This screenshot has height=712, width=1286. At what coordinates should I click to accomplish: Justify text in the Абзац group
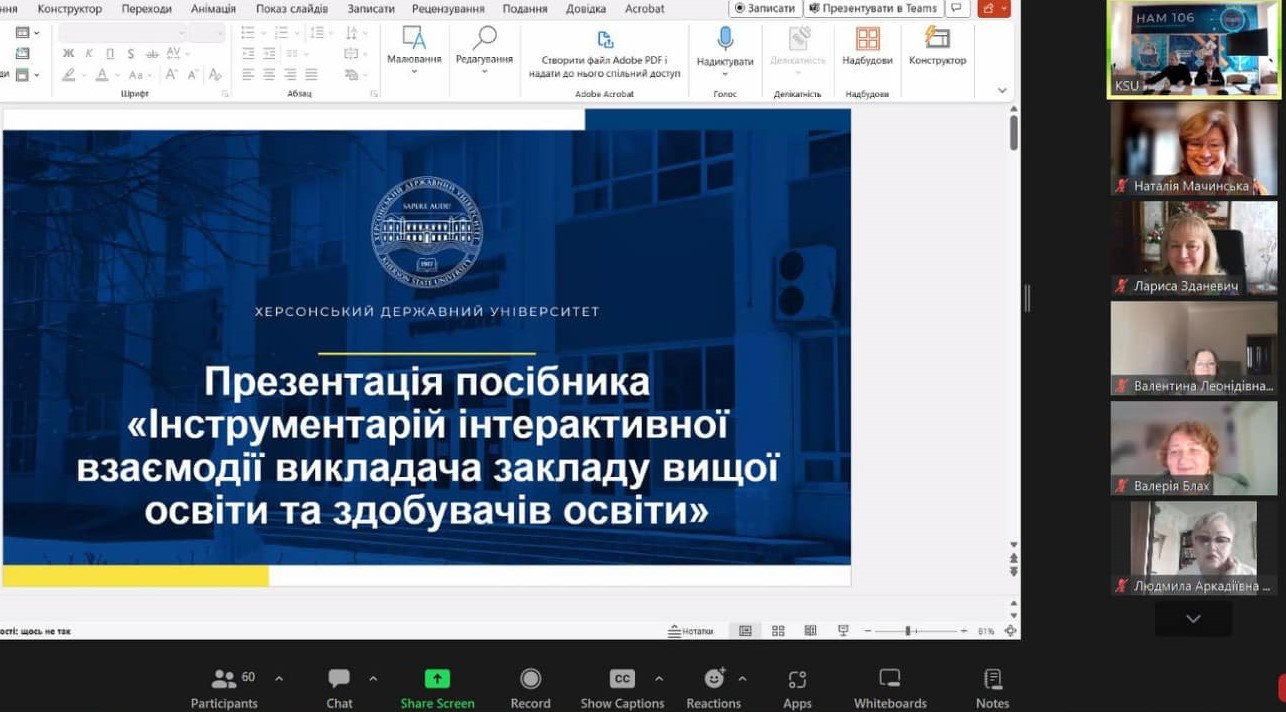(311, 74)
